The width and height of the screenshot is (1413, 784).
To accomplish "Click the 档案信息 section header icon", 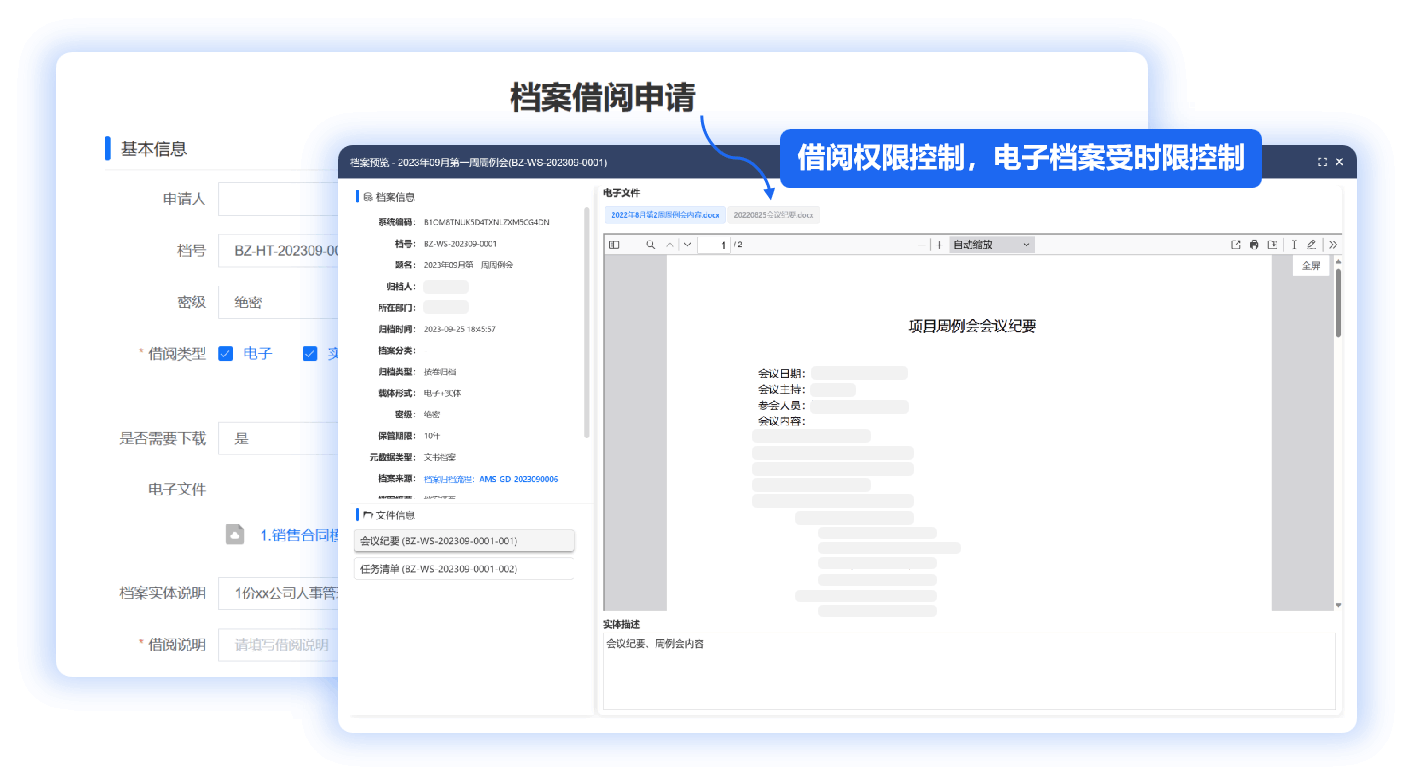I will pyautogui.click(x=368, y=197).
